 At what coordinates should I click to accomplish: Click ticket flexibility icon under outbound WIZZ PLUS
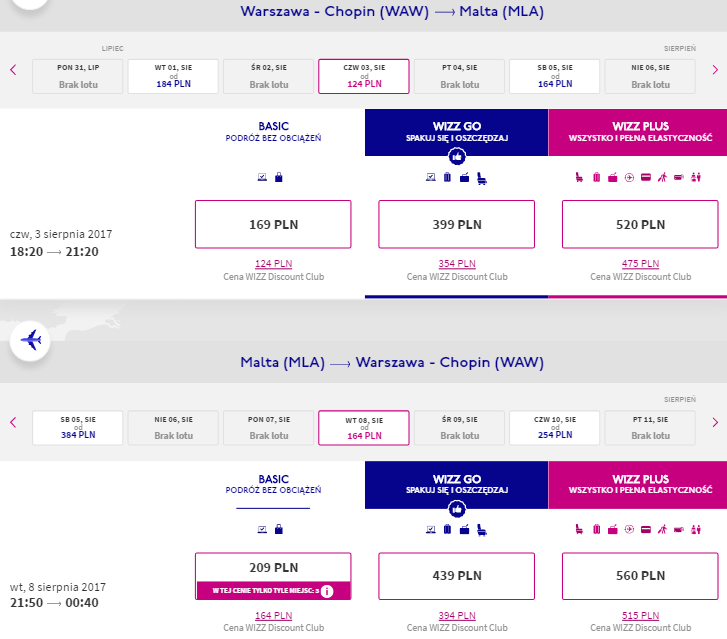tap(679, 177)
